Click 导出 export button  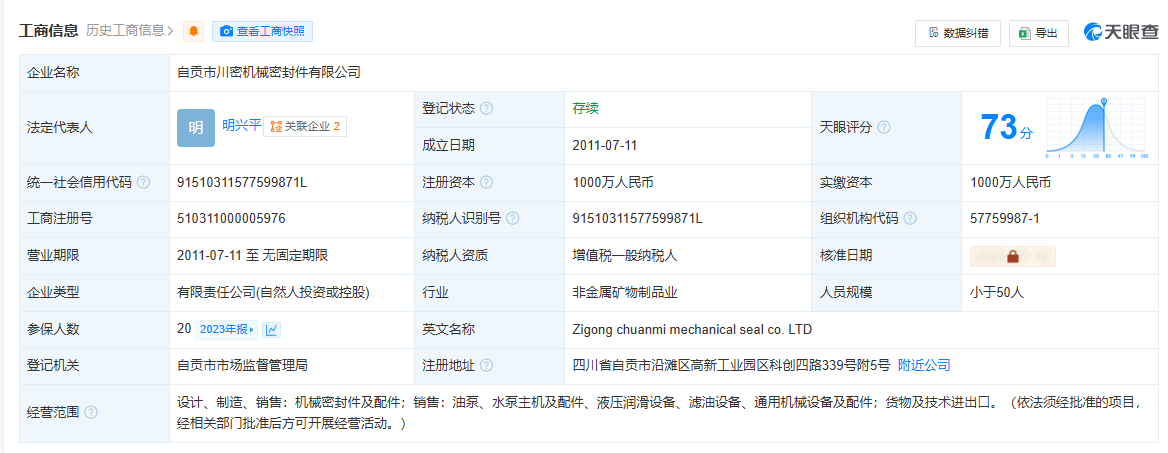[x=1038, y=33]
